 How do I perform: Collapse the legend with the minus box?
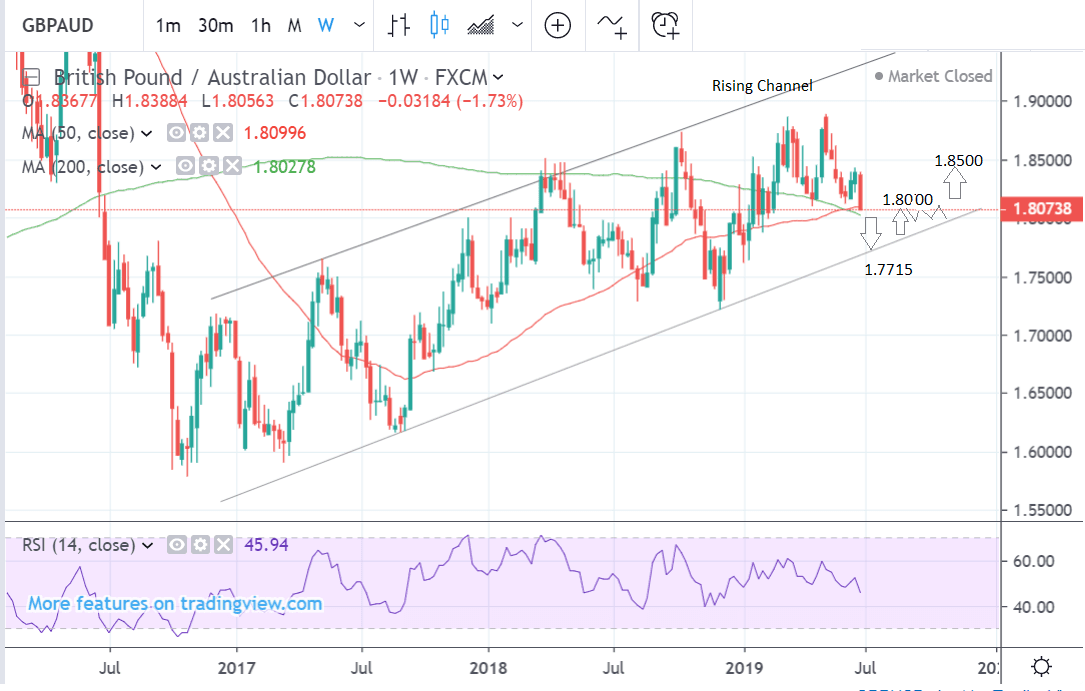[x=32, y=77]
